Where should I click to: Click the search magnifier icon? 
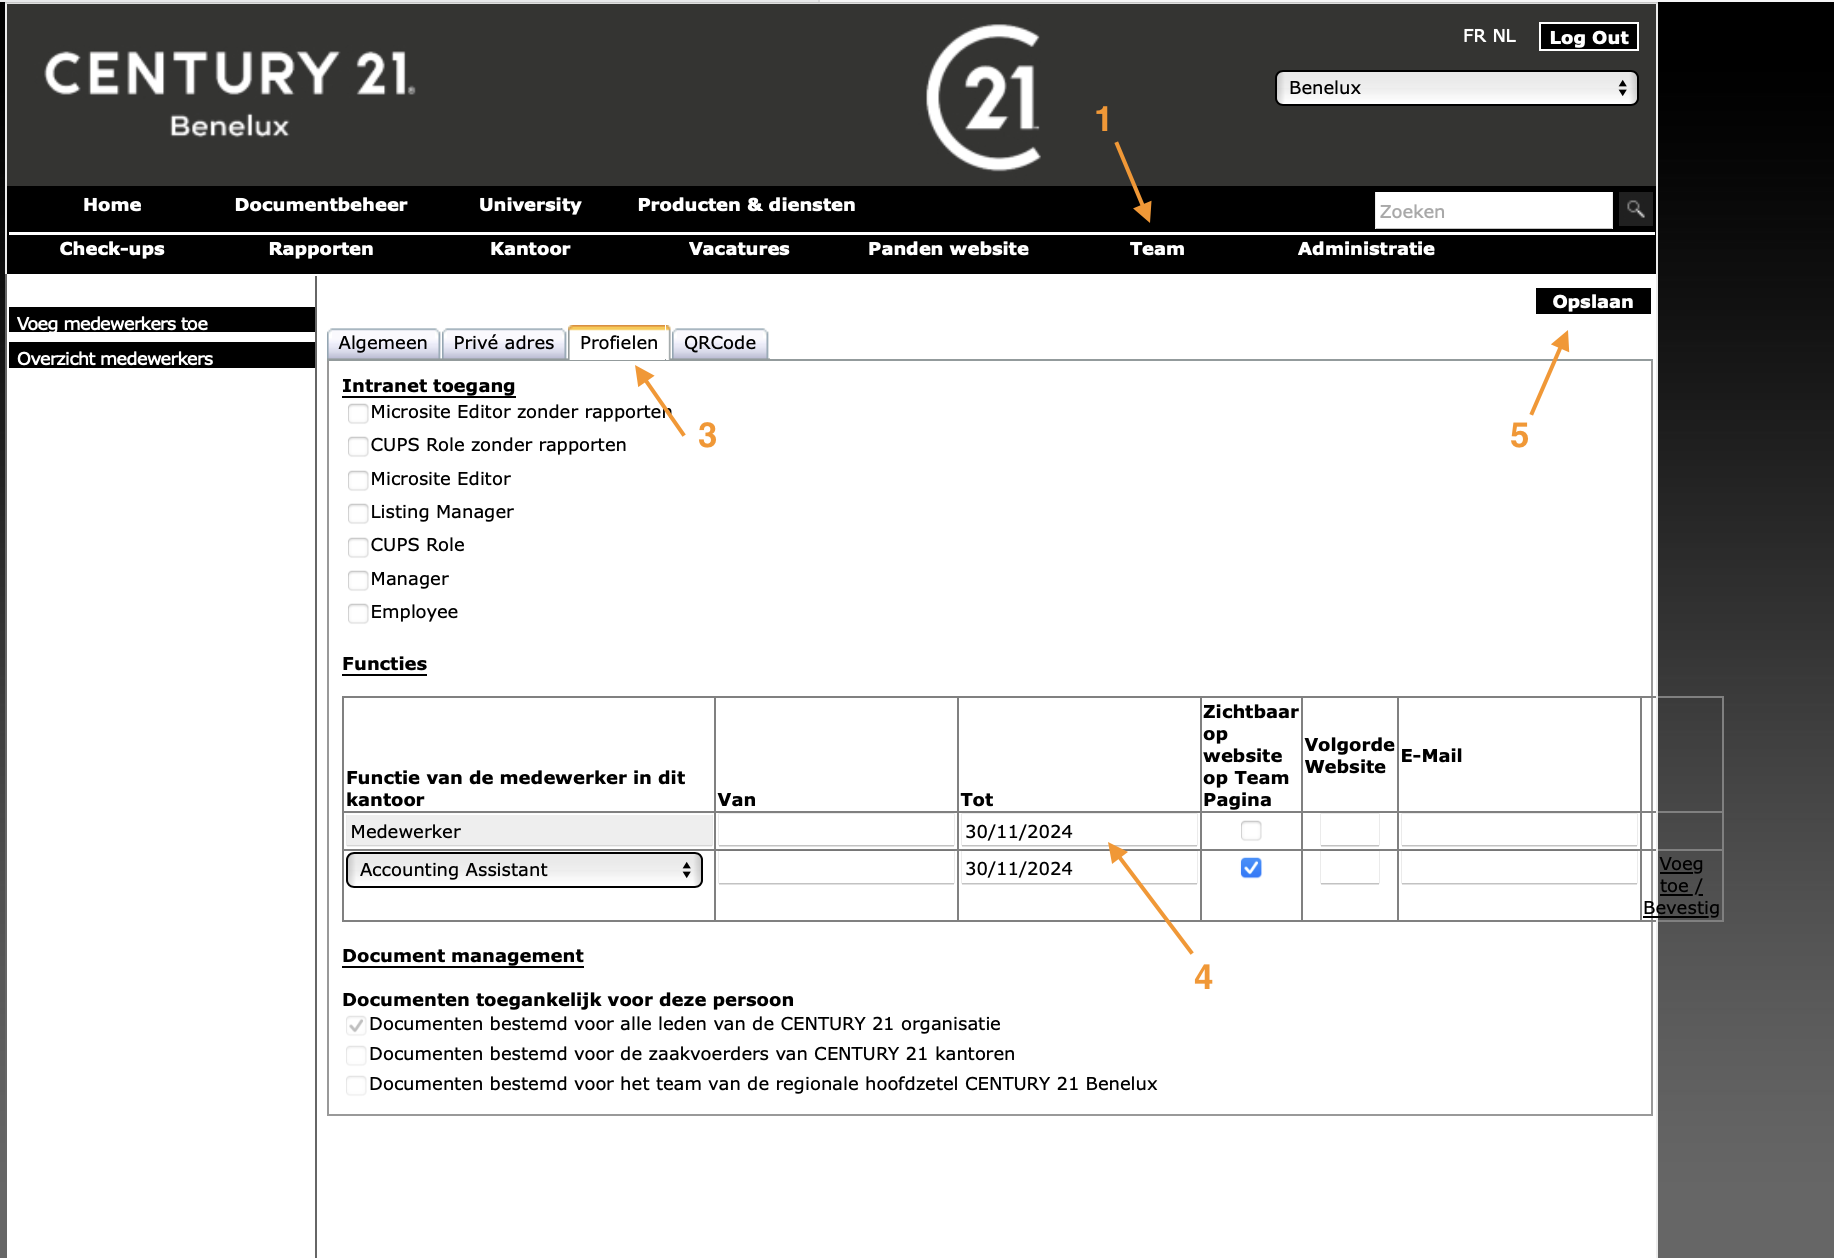pos(1635,210)
